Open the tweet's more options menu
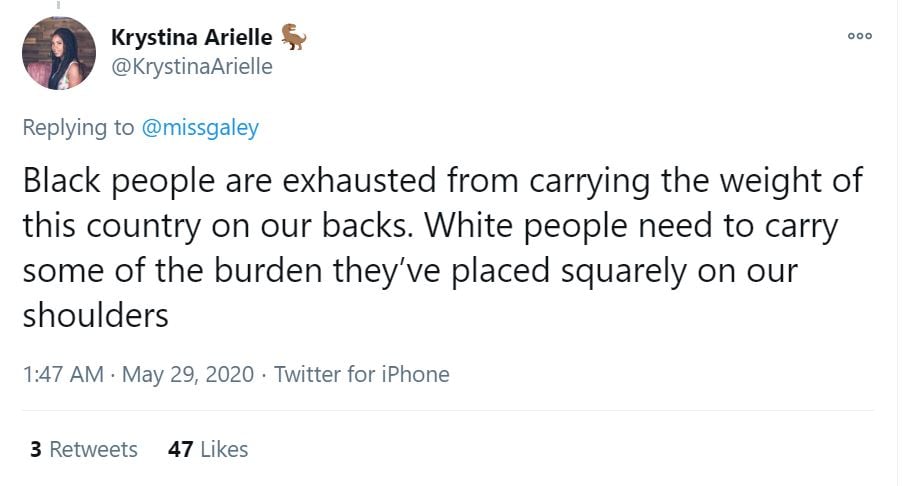The image size is (904, 486). coord(859,35)
